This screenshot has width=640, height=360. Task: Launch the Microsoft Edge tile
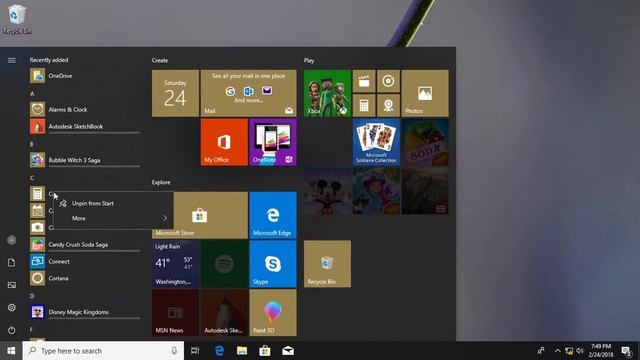tap(273, 215)
